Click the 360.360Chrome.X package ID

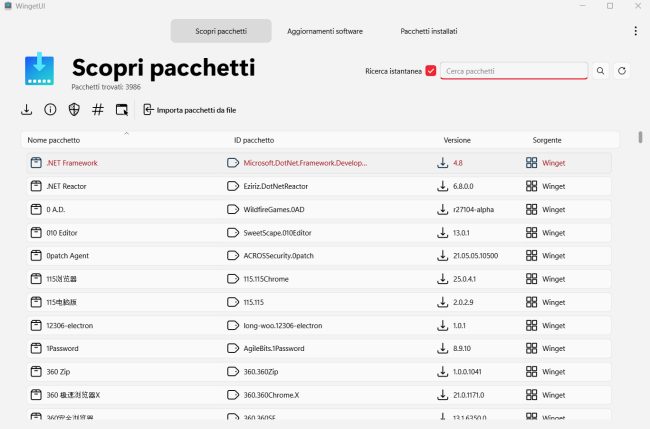point(271,395)
